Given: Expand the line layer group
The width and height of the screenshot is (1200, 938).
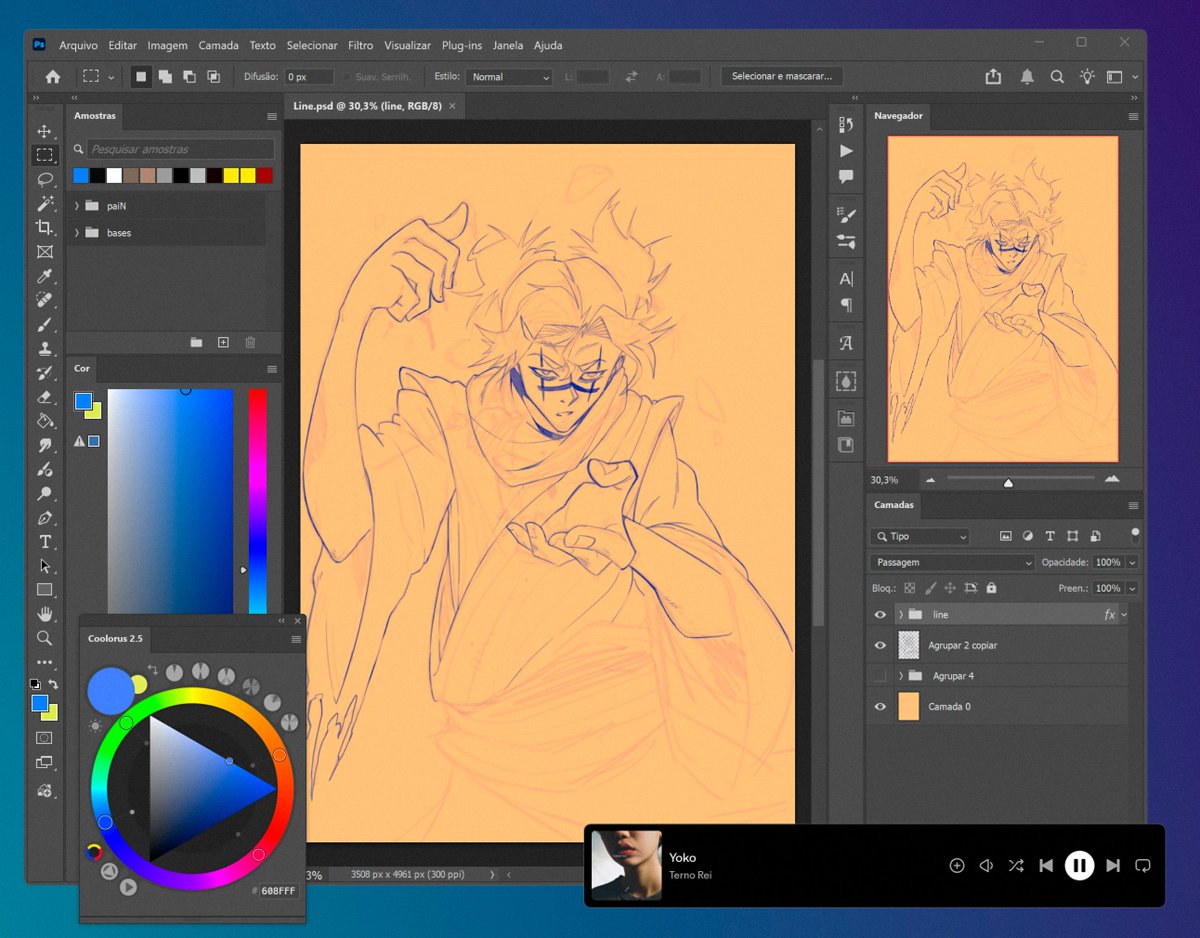Looking at the screenshot, I should (x=901, y=615).
